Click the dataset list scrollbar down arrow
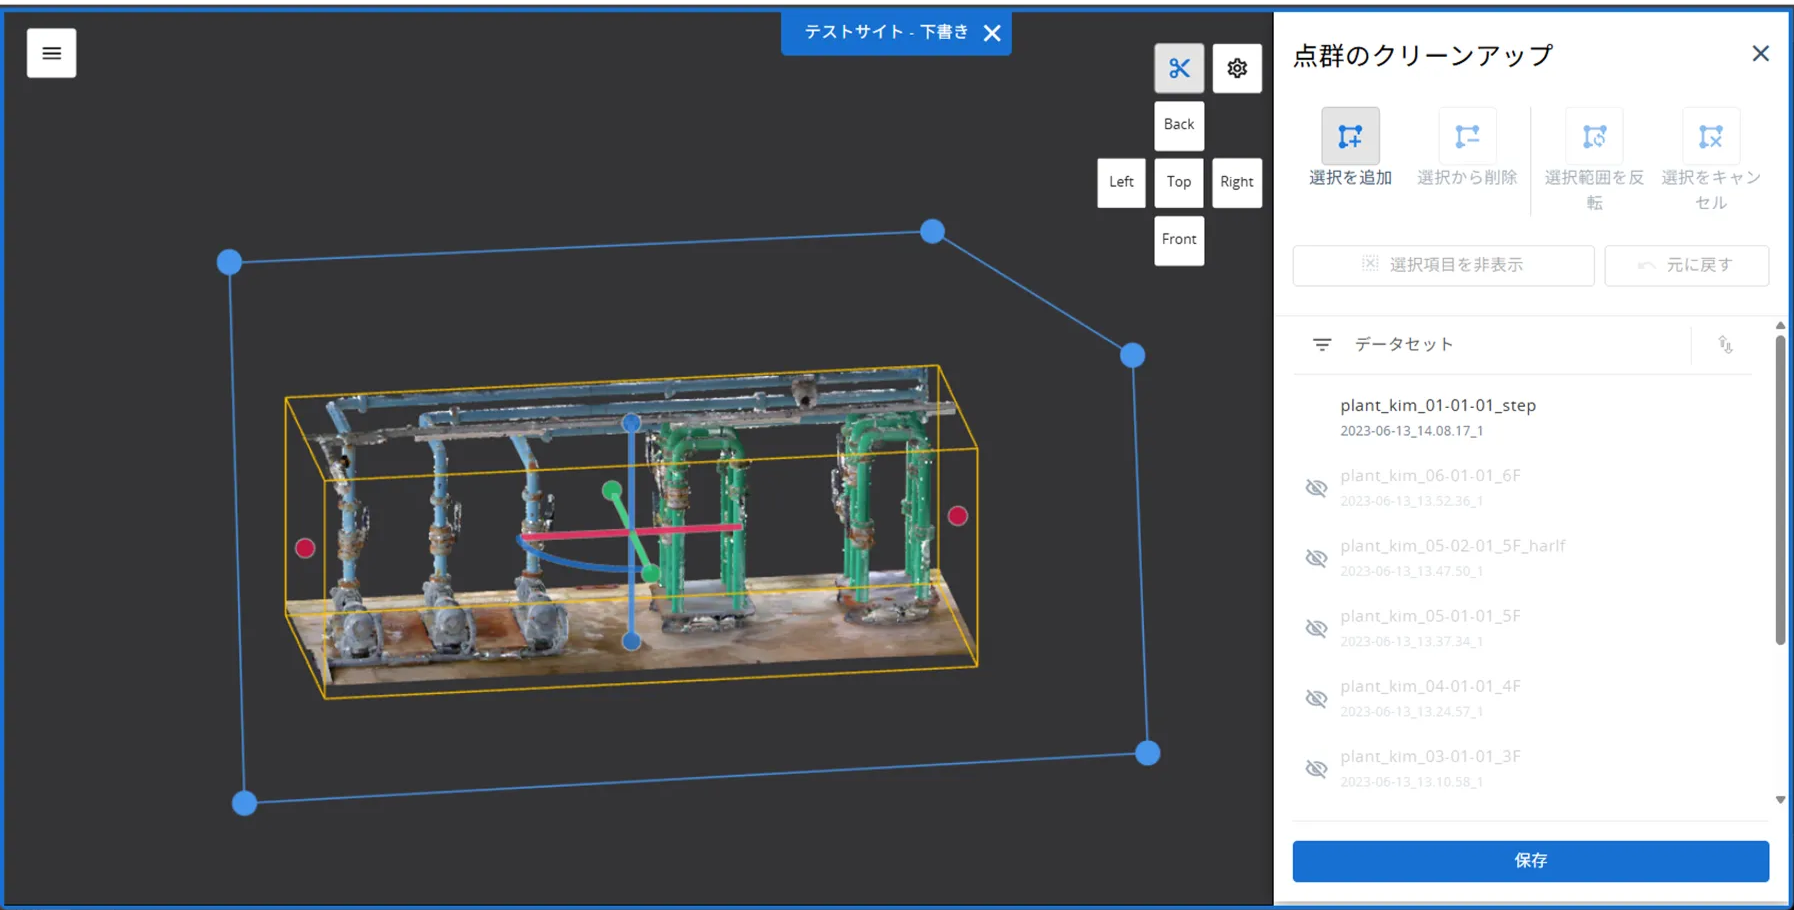 pyautogui.click(x=1780, y=800)
